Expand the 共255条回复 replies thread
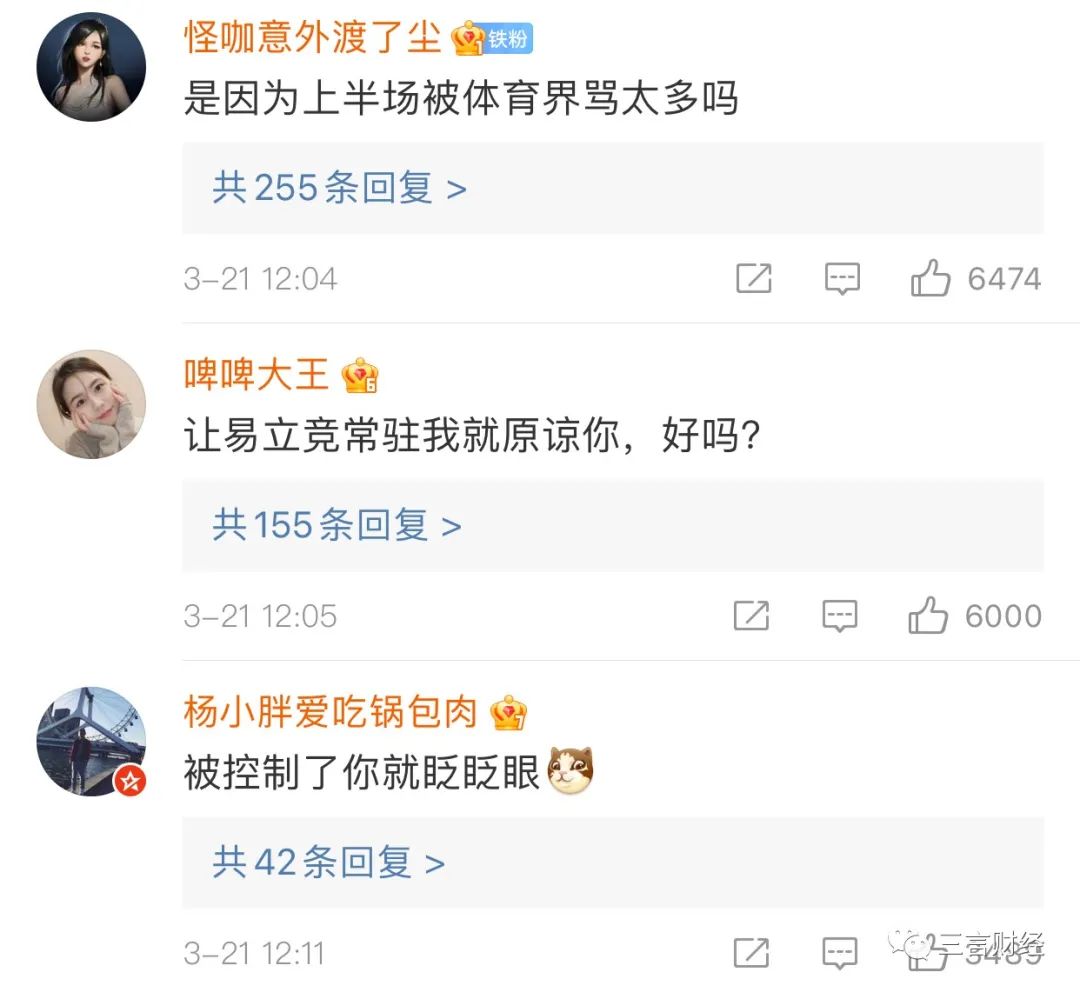 [612, 187]
